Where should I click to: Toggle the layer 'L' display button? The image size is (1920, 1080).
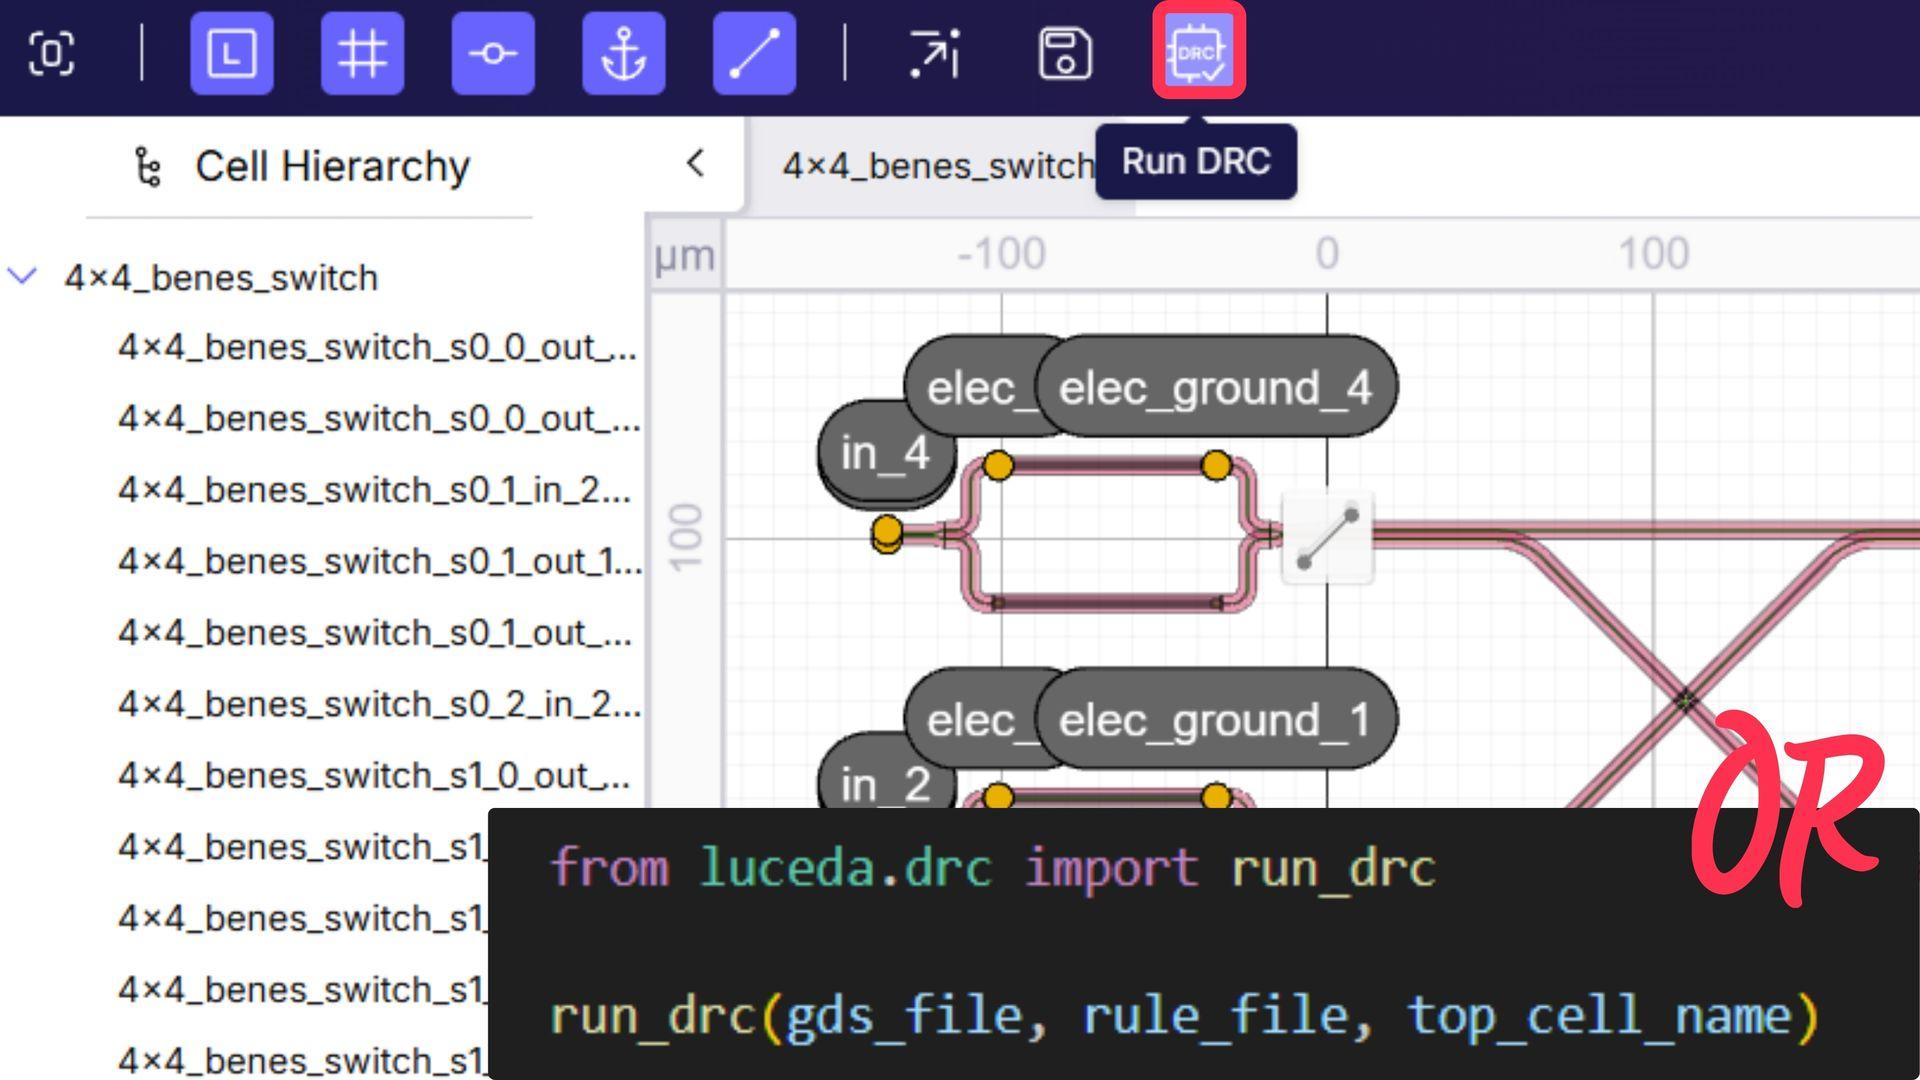click(x=232, y=53)
